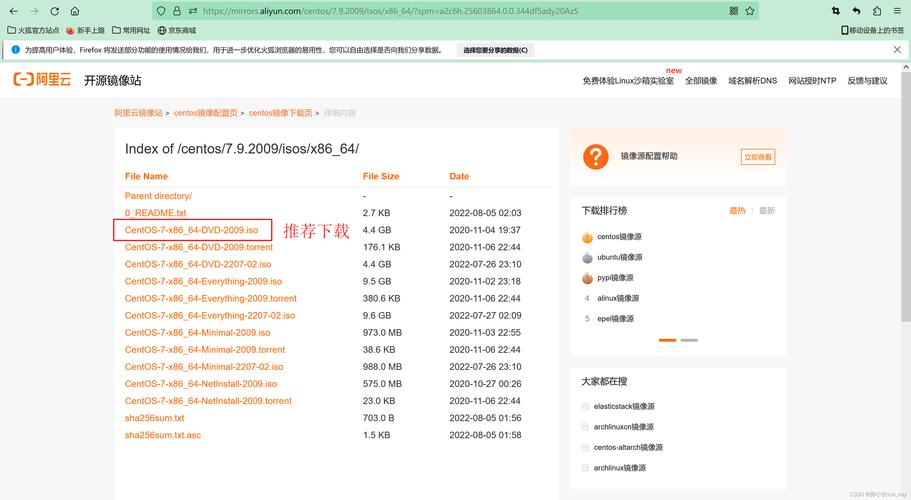The image size is (911, 500).
Task: Click the pypi镜像源 rank medal icon
Action: coord(587,278)
